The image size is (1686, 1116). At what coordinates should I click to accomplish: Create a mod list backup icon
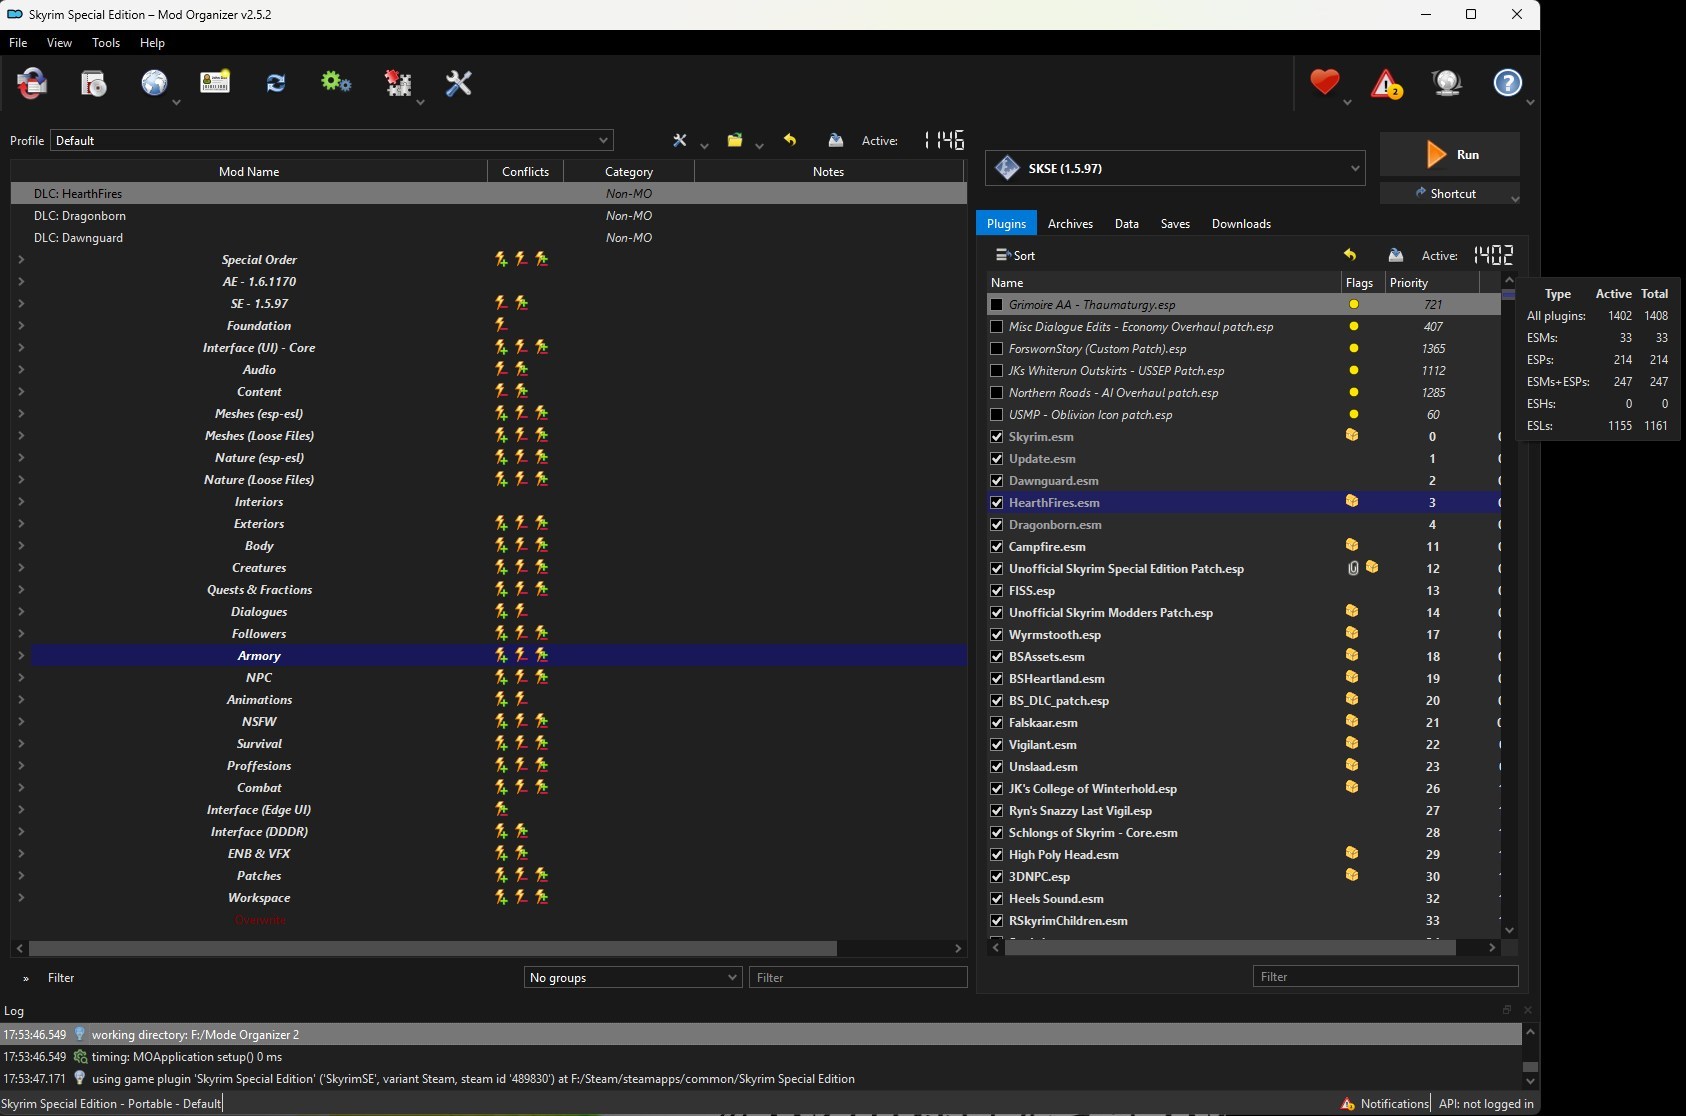(x=836, y=140)
